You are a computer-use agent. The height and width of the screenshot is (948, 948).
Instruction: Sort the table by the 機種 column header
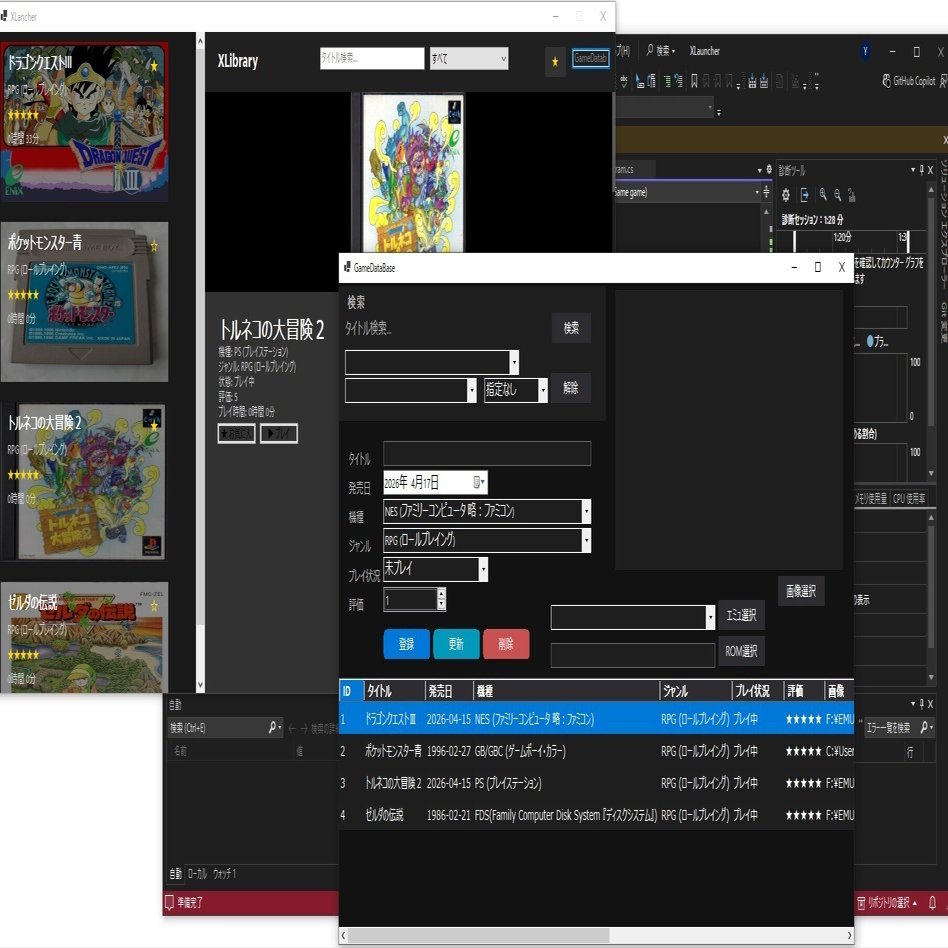pyautogui.click(x=566, y=691)
